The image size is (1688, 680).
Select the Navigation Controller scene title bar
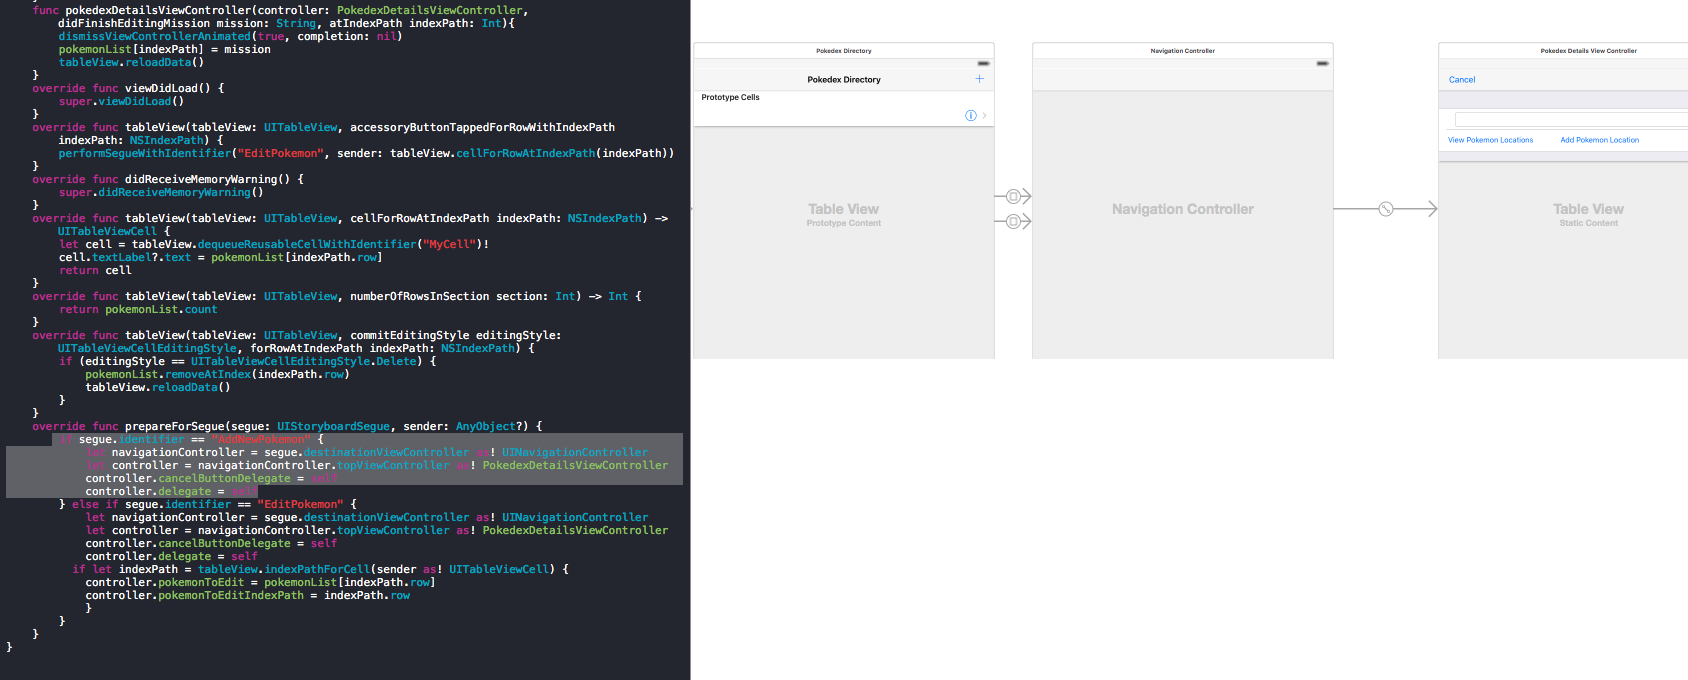click(1182, 50)
